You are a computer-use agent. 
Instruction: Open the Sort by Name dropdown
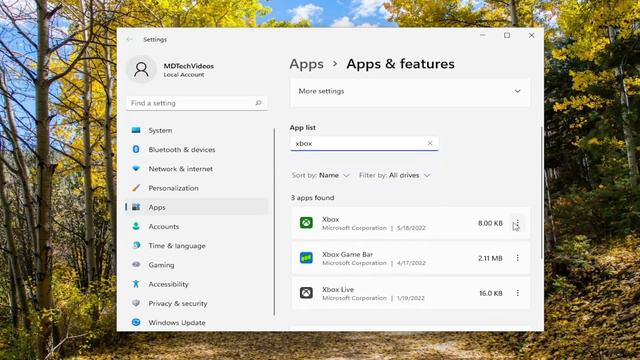[320, 176]
